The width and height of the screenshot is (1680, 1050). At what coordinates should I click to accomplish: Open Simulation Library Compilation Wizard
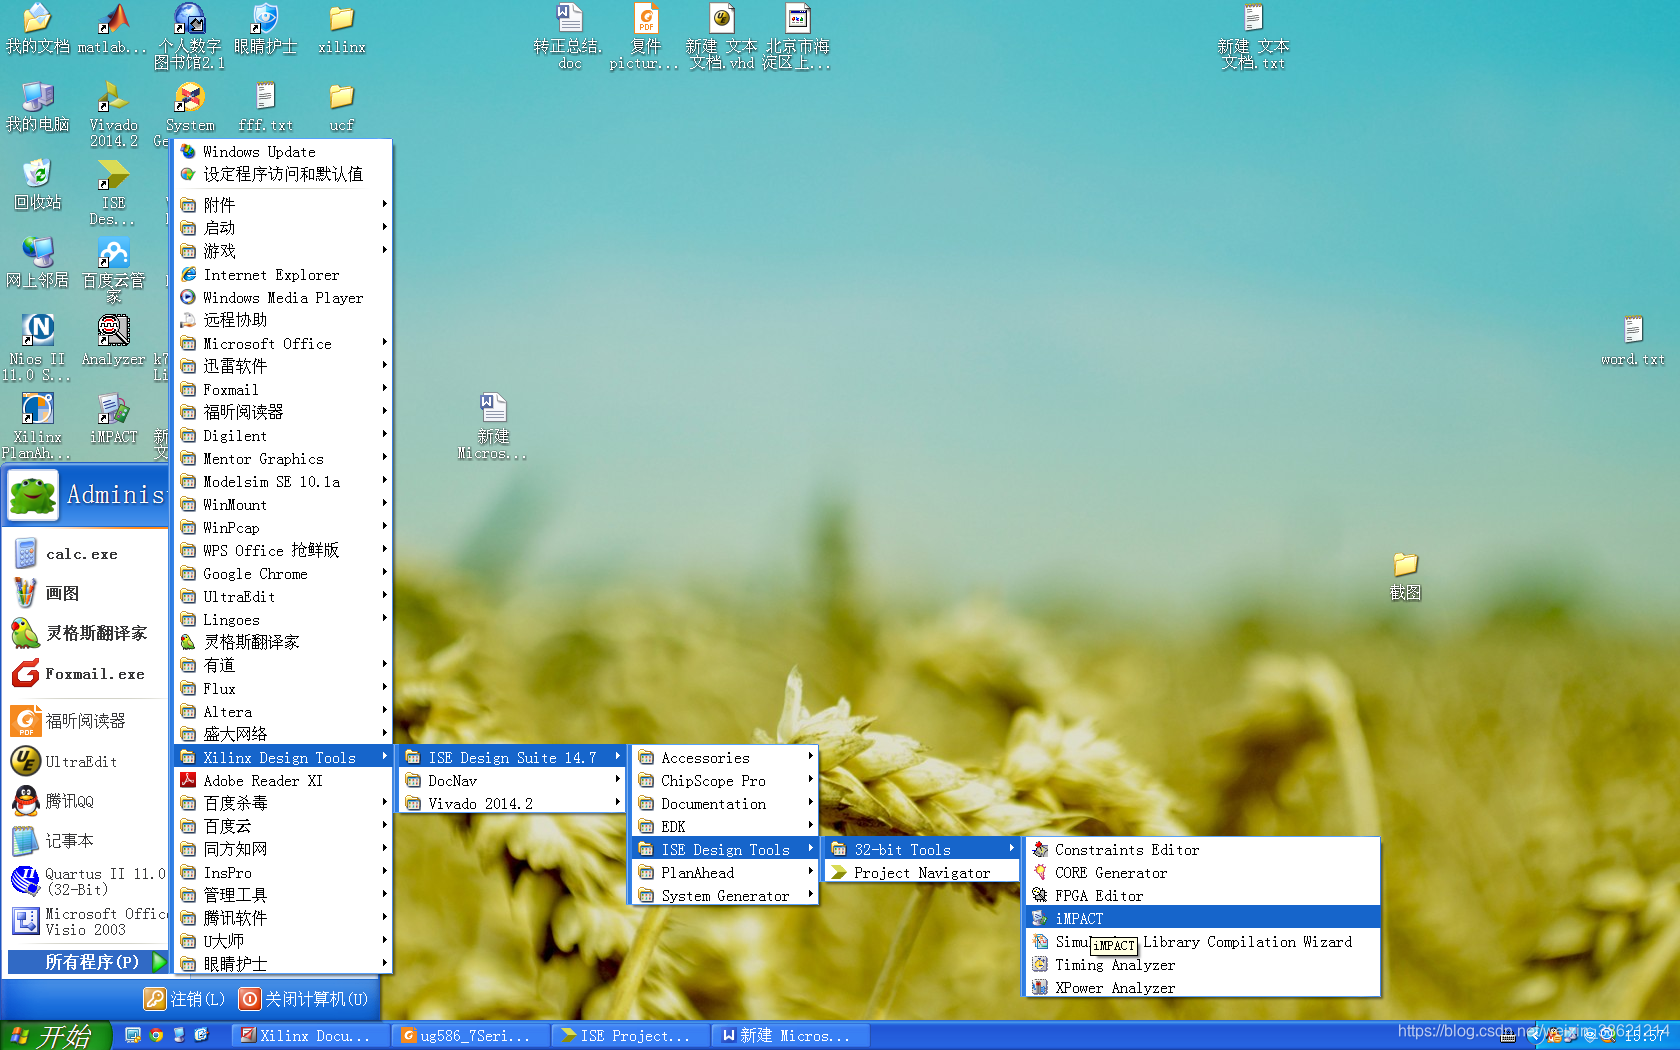[x=1203, y=941]
